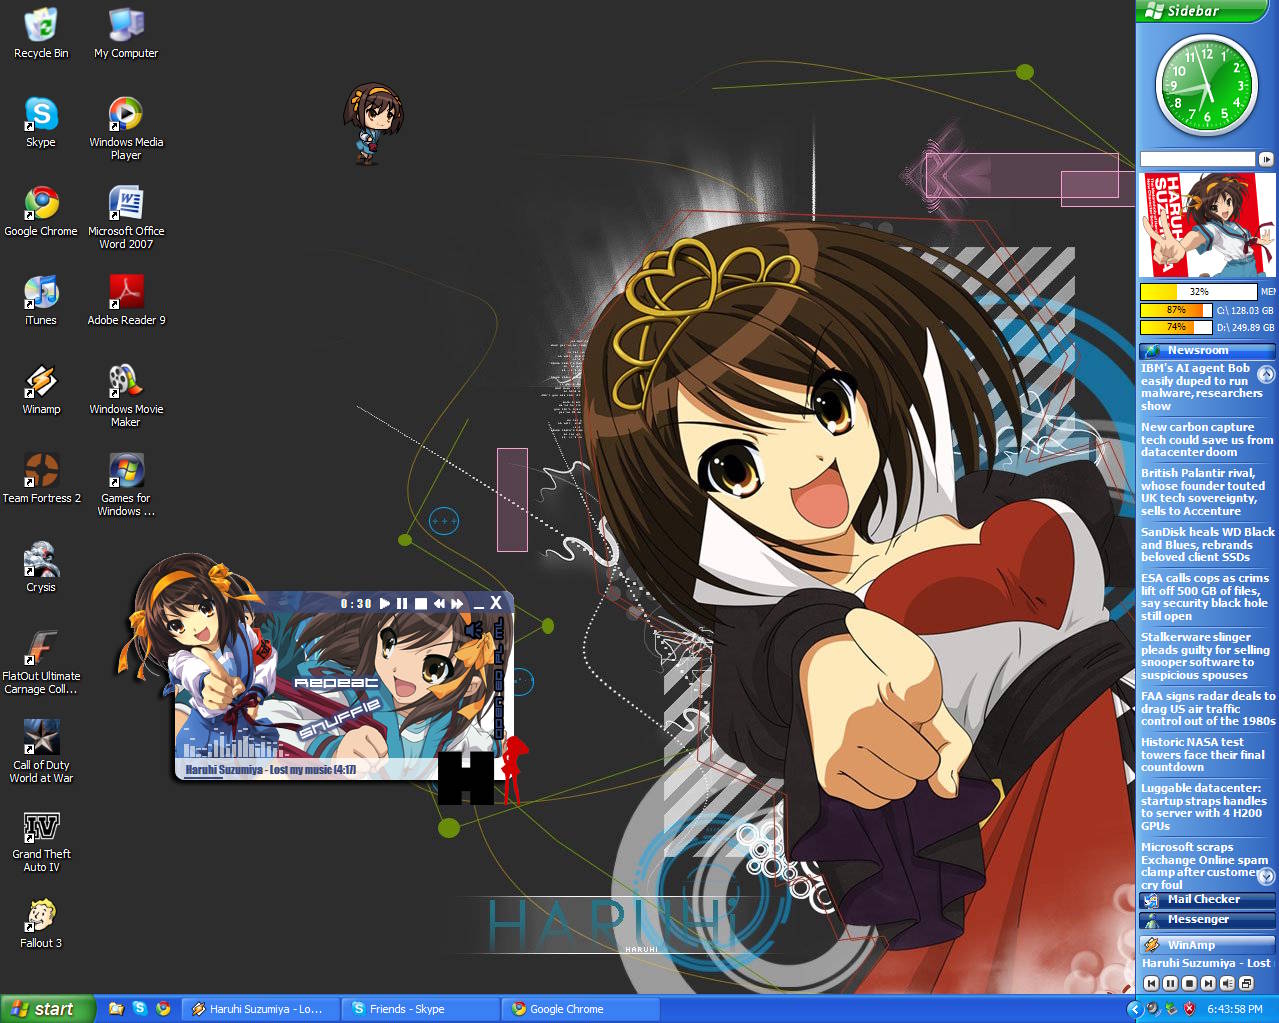The width and height of the screenshot is (1279, 1023).
Task: Select the Grand Theft Auto IV icon
Action: pos(41,828)
